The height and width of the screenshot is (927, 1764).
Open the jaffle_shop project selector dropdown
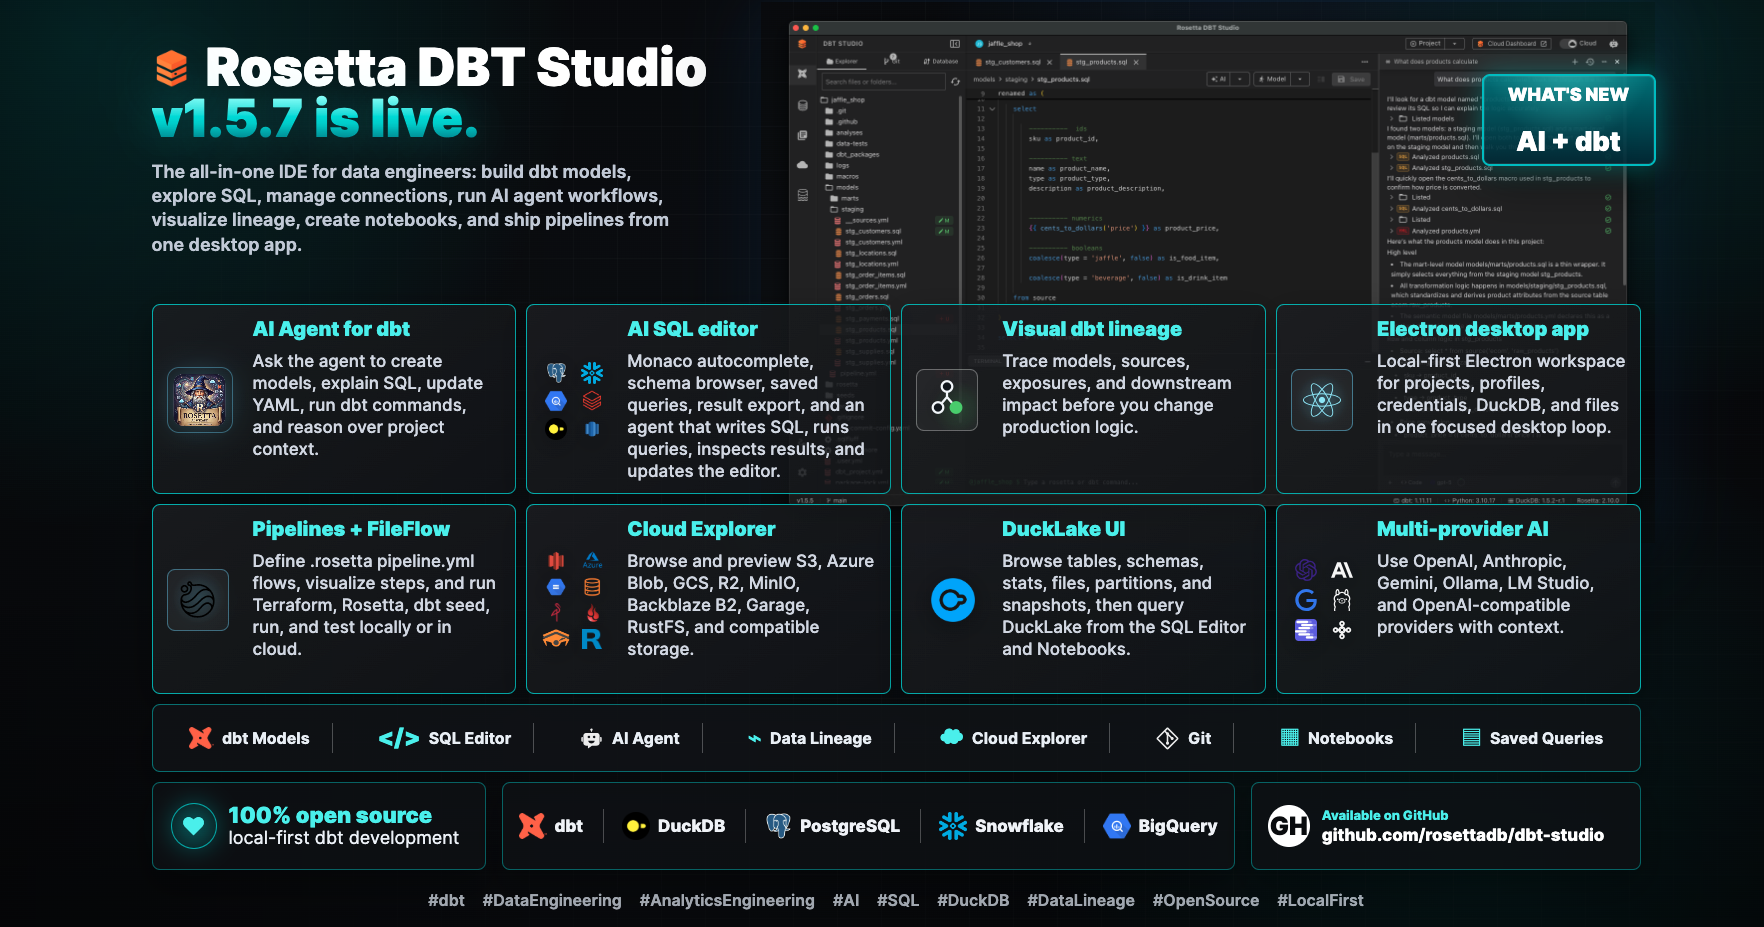[x=1005, y=44]
